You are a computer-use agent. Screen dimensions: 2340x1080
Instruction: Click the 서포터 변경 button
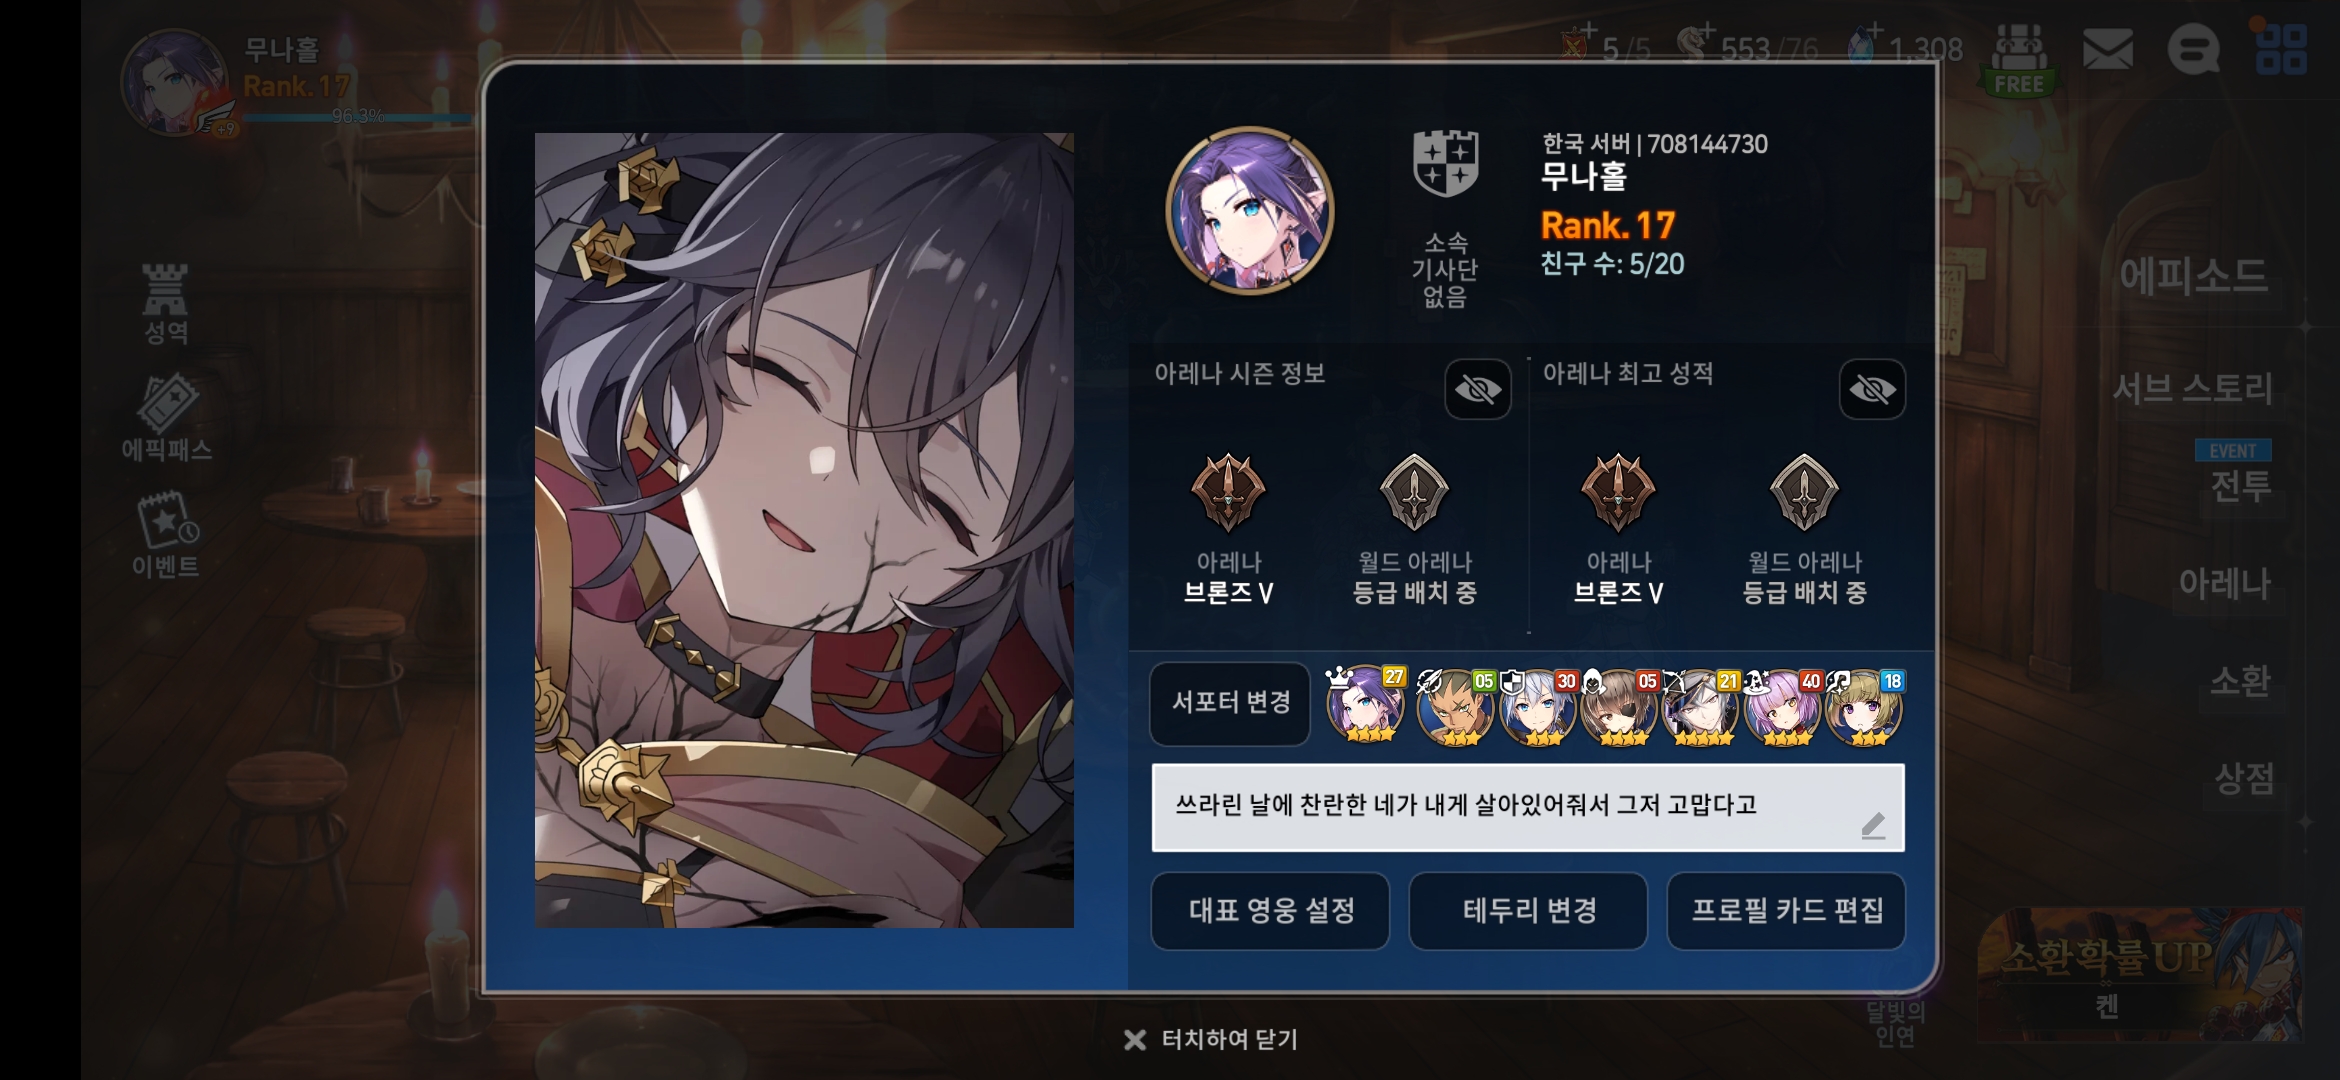[1230, 703]
